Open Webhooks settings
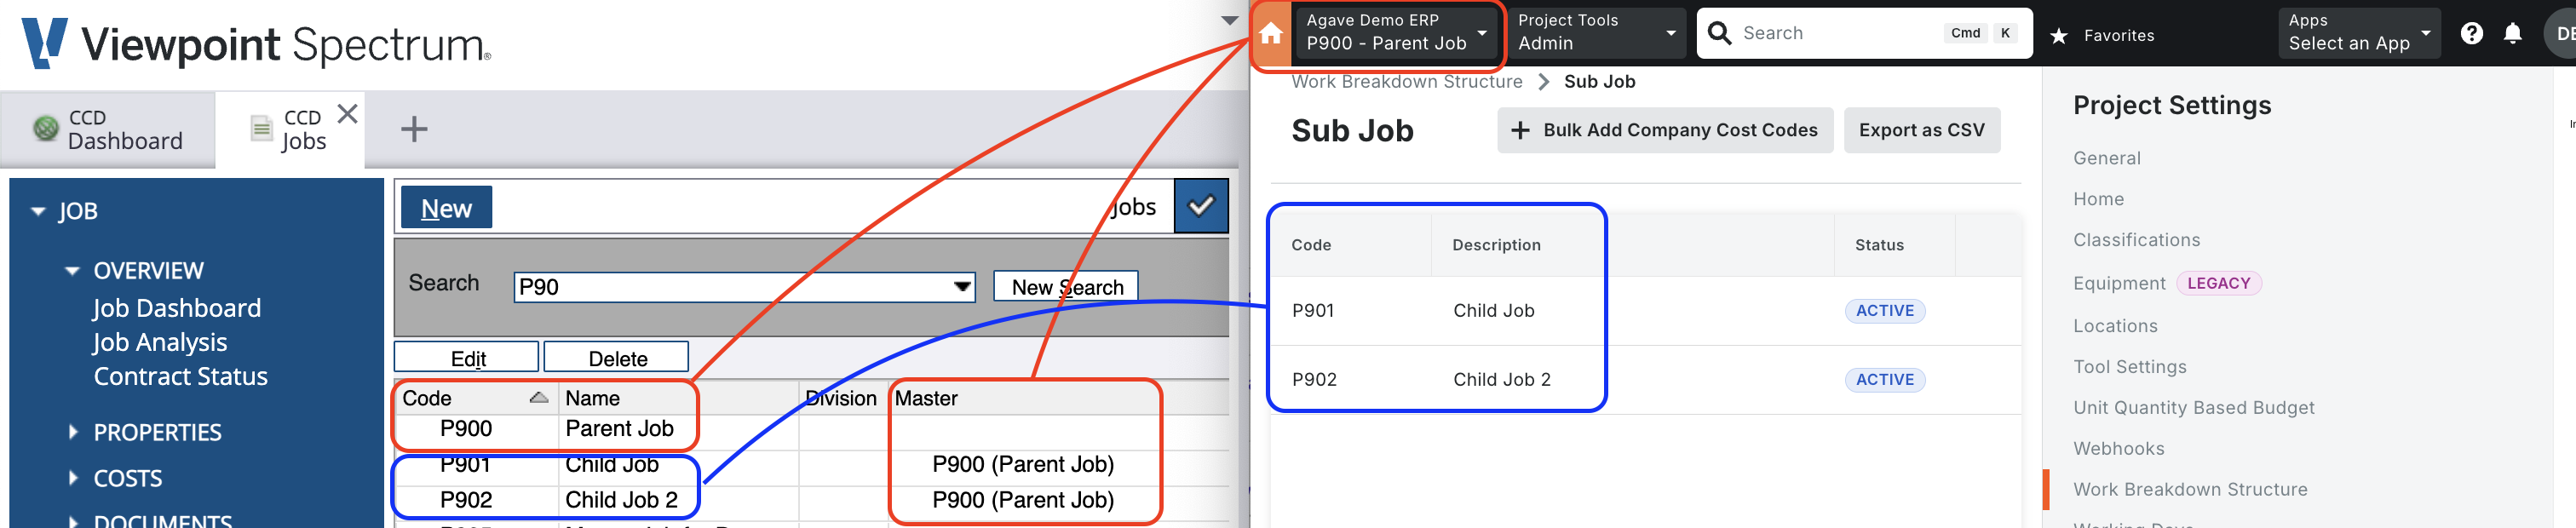 [x=2118, y=449]
